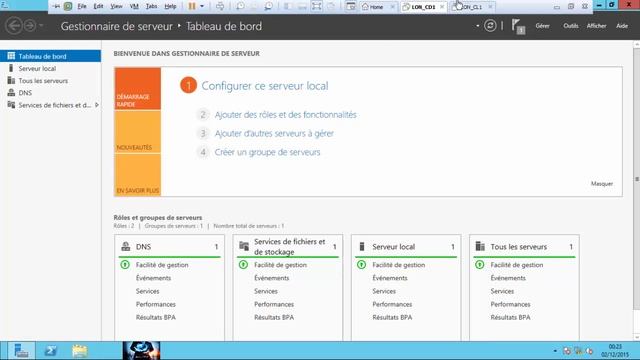This screenshot has height=360, width=640.
Task: Launch PowerShell from the taskbar
Action: click(x=51, y=351)
